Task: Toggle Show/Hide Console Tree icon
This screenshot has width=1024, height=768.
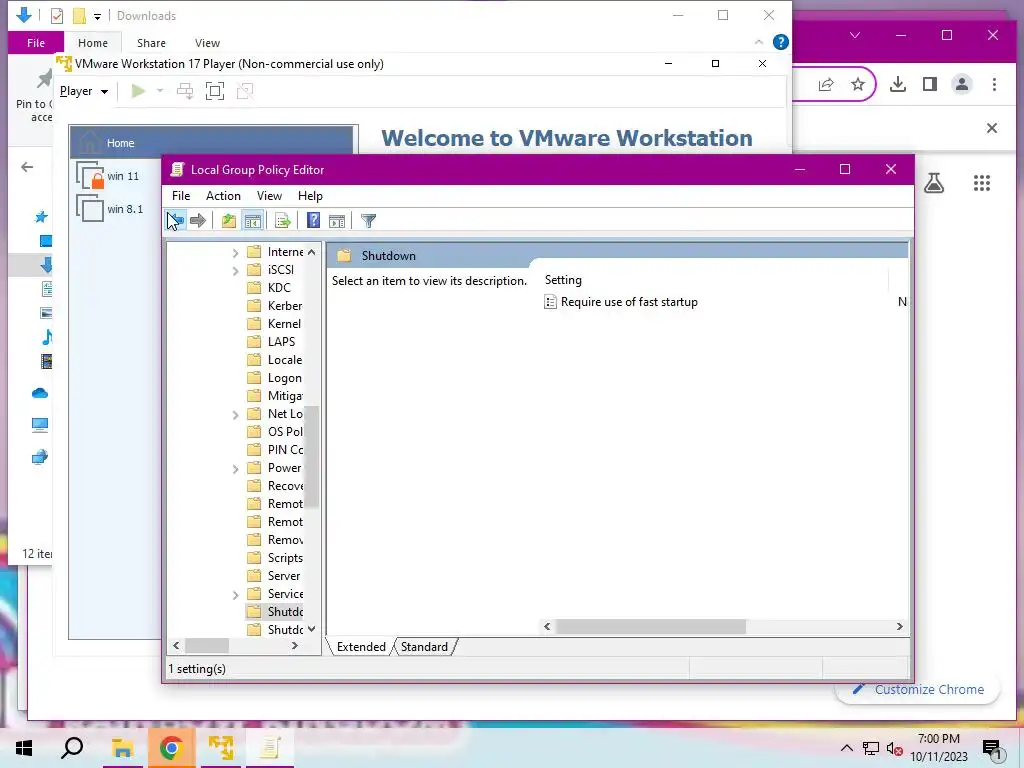Action: pyautogui.click(x=253, y=221)
